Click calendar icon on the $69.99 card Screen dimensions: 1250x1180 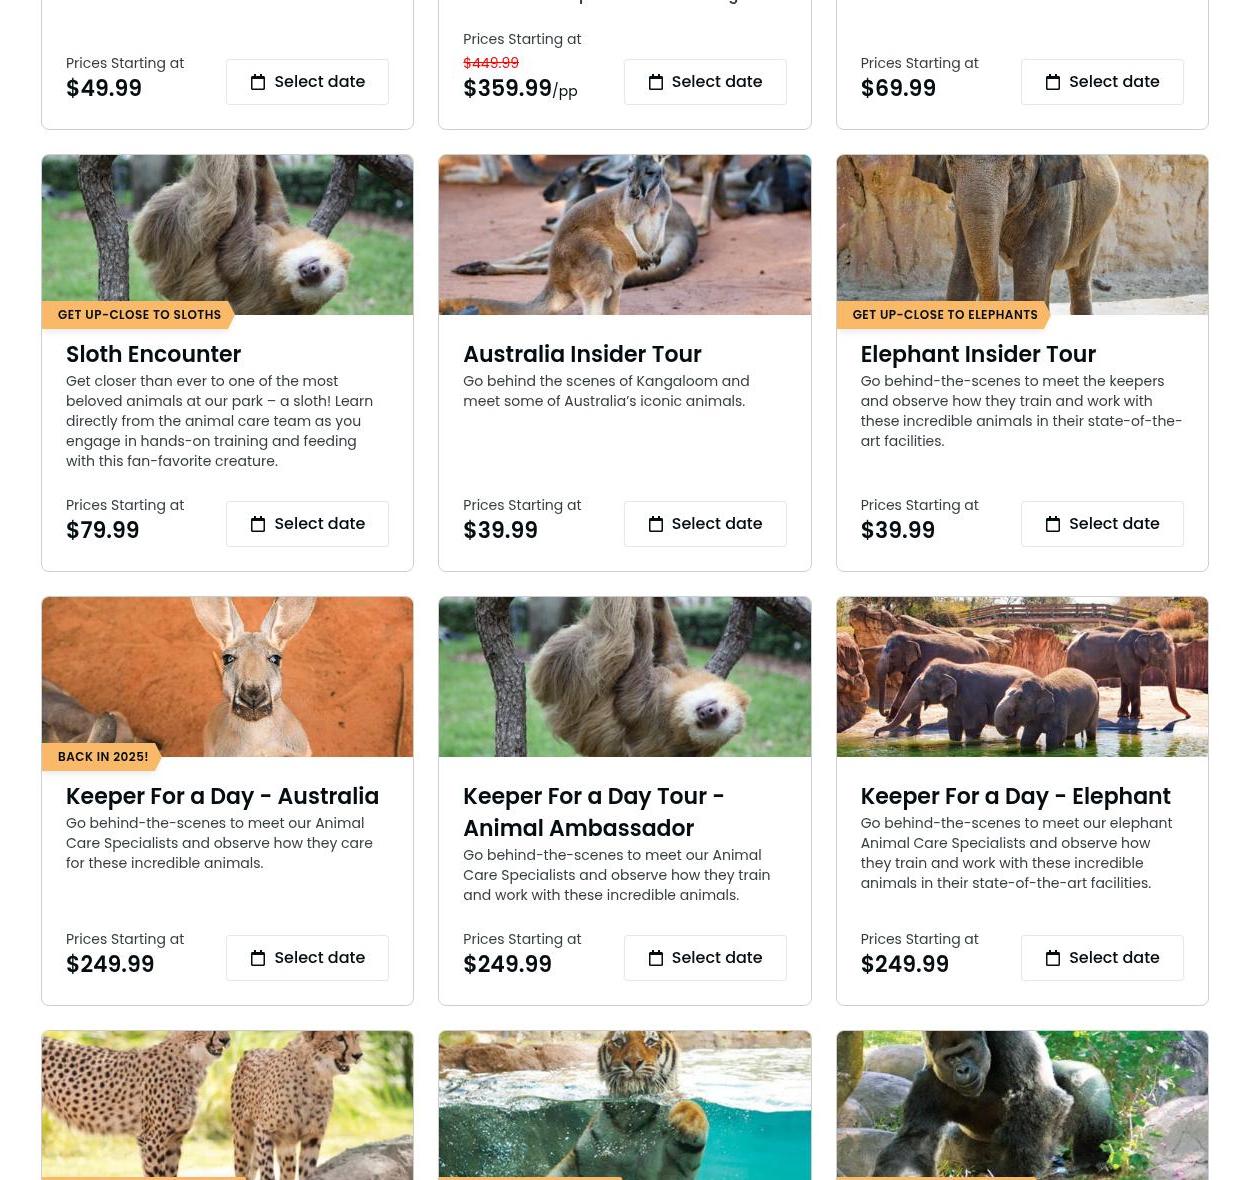pos(1053,82)
